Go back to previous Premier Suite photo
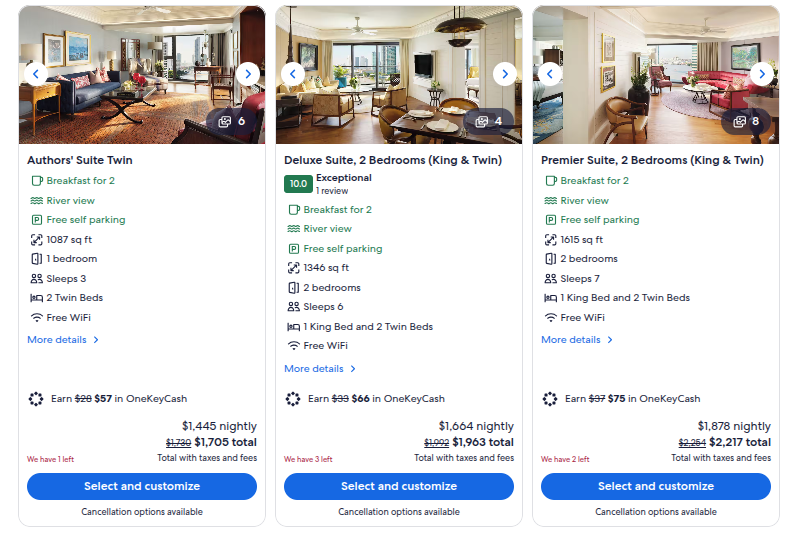Image resolution: width=807 pixels, height=536 pixels. (550, 74)
